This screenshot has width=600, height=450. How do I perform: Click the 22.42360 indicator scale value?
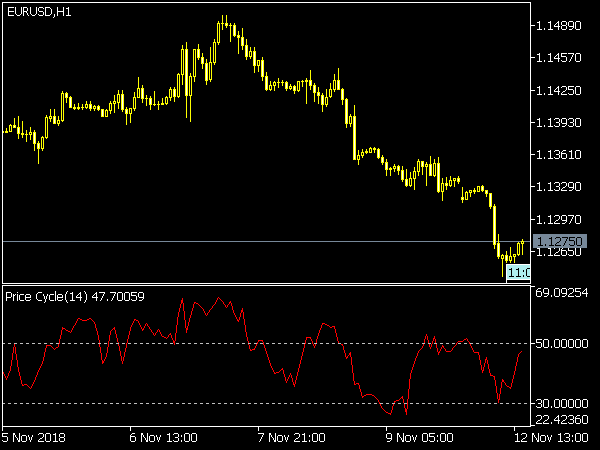[562, 420]
